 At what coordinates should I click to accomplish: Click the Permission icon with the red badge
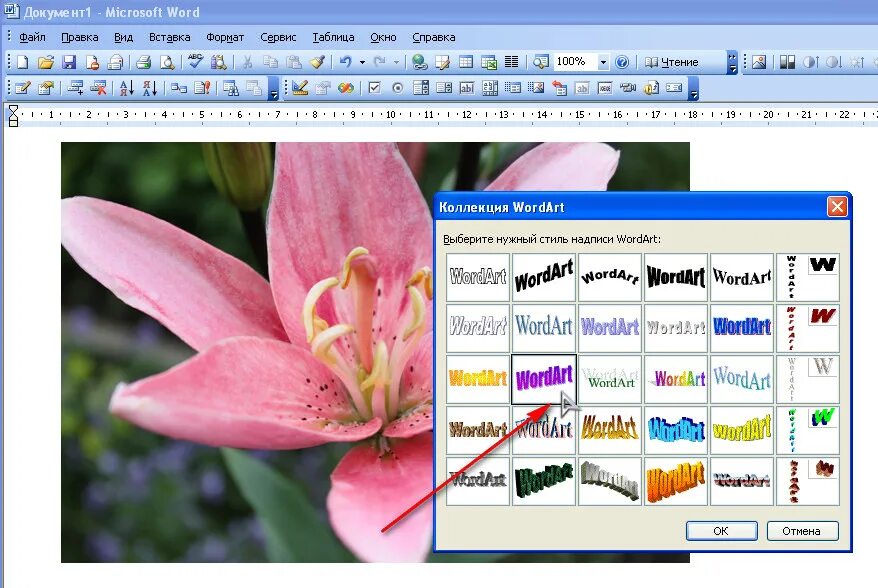pyautogui.click(x=92, y=62)
